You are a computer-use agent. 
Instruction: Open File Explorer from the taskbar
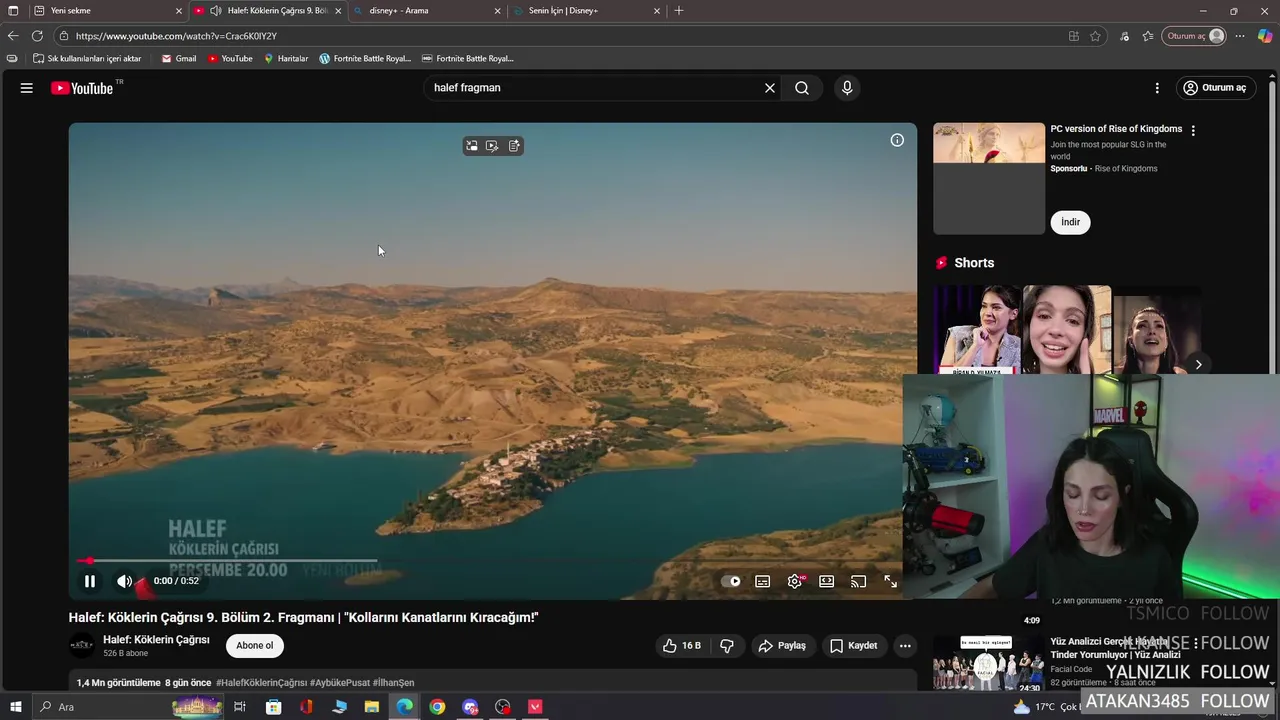[x=372, y=707]
